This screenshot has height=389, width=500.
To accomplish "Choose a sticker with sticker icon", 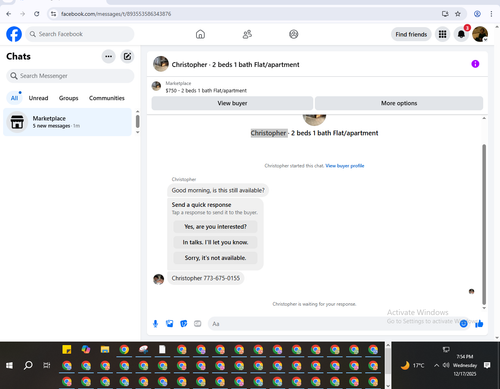I will (x=184, y=324).
